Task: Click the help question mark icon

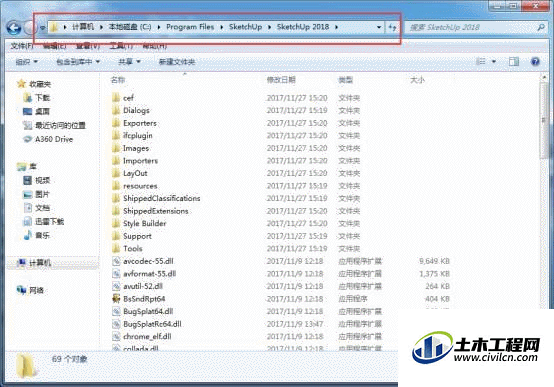Action: pos(535,62)
